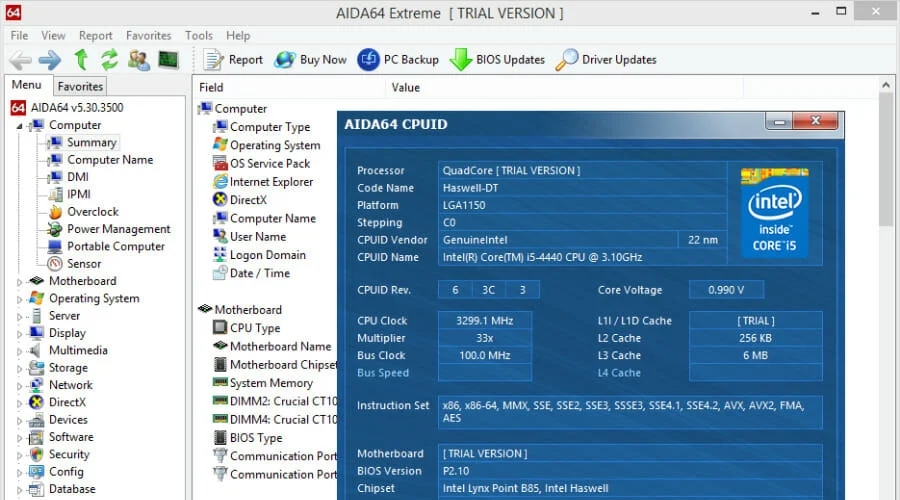Switch to the Menu tab
Viewport: 900px width, 500px height.
coord(27,85)
